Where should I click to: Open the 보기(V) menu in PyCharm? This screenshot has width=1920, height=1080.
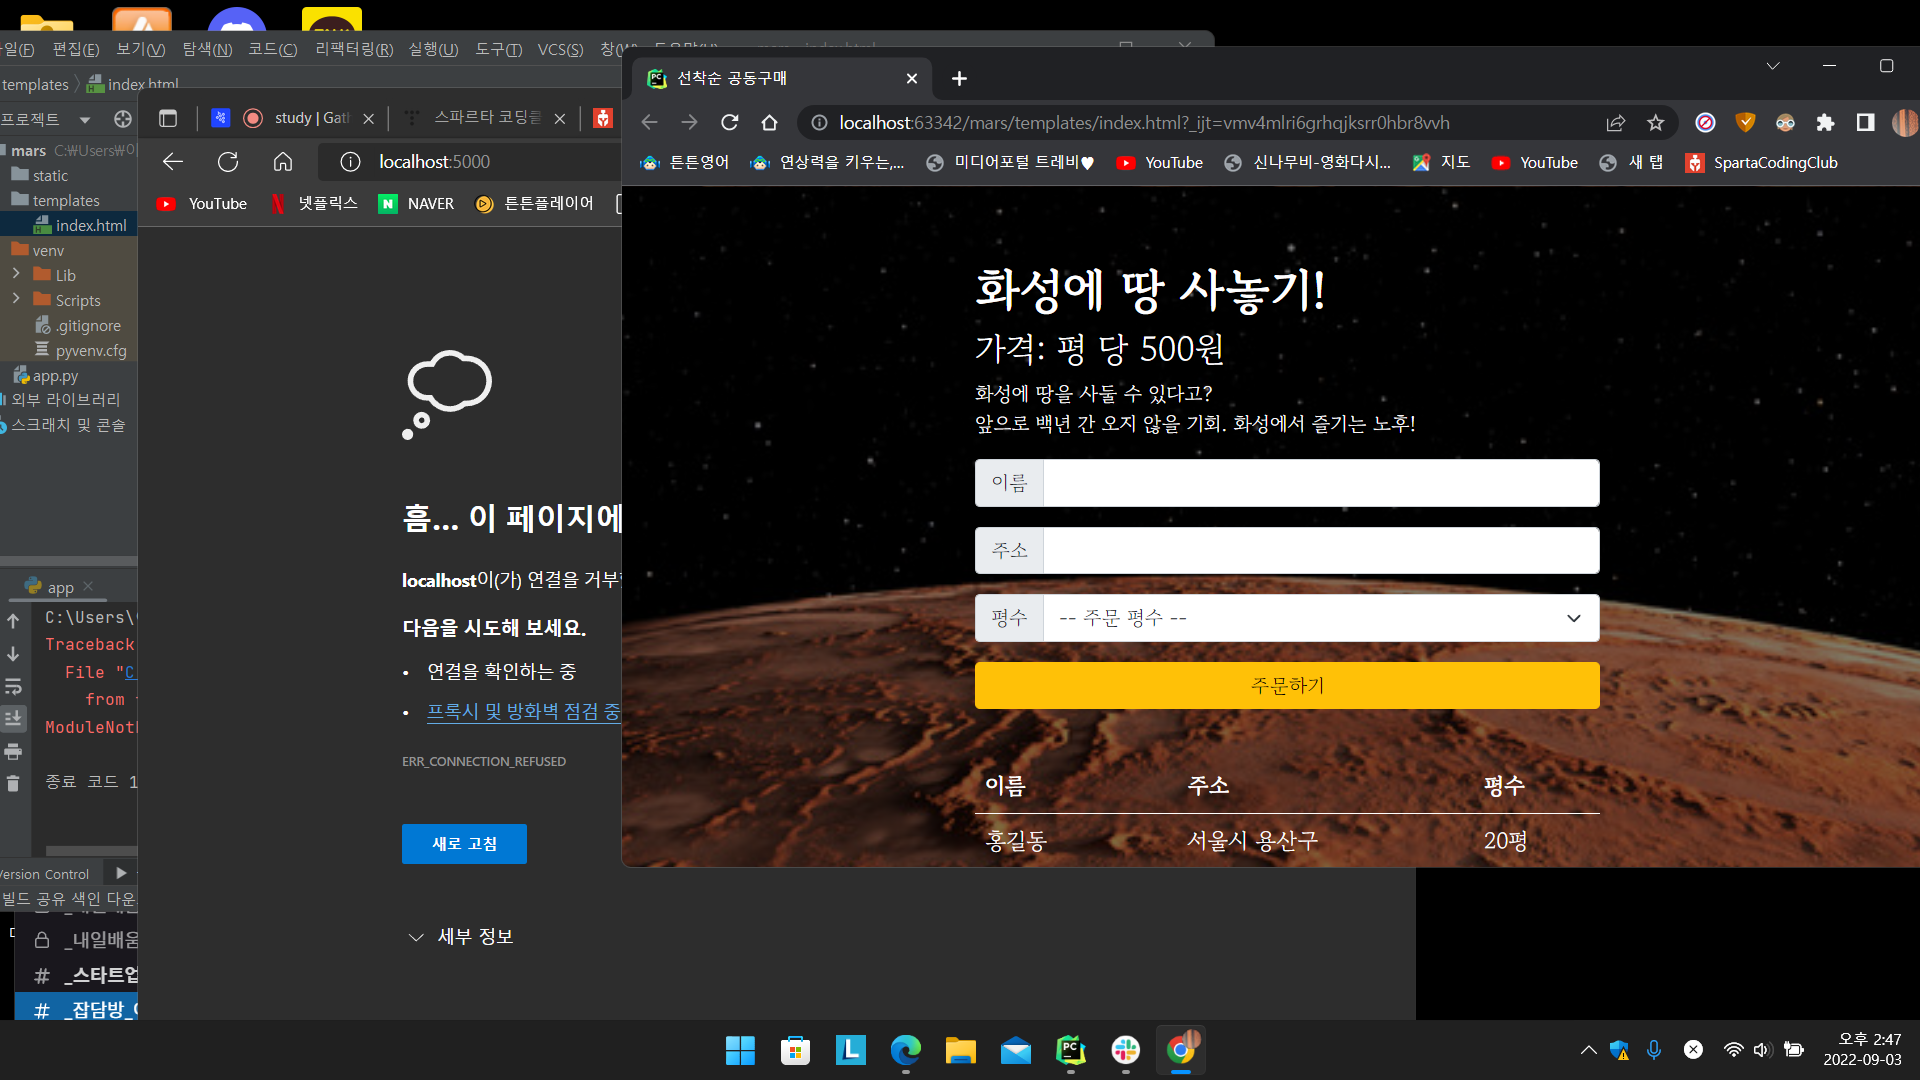click(x=141, y=49)
